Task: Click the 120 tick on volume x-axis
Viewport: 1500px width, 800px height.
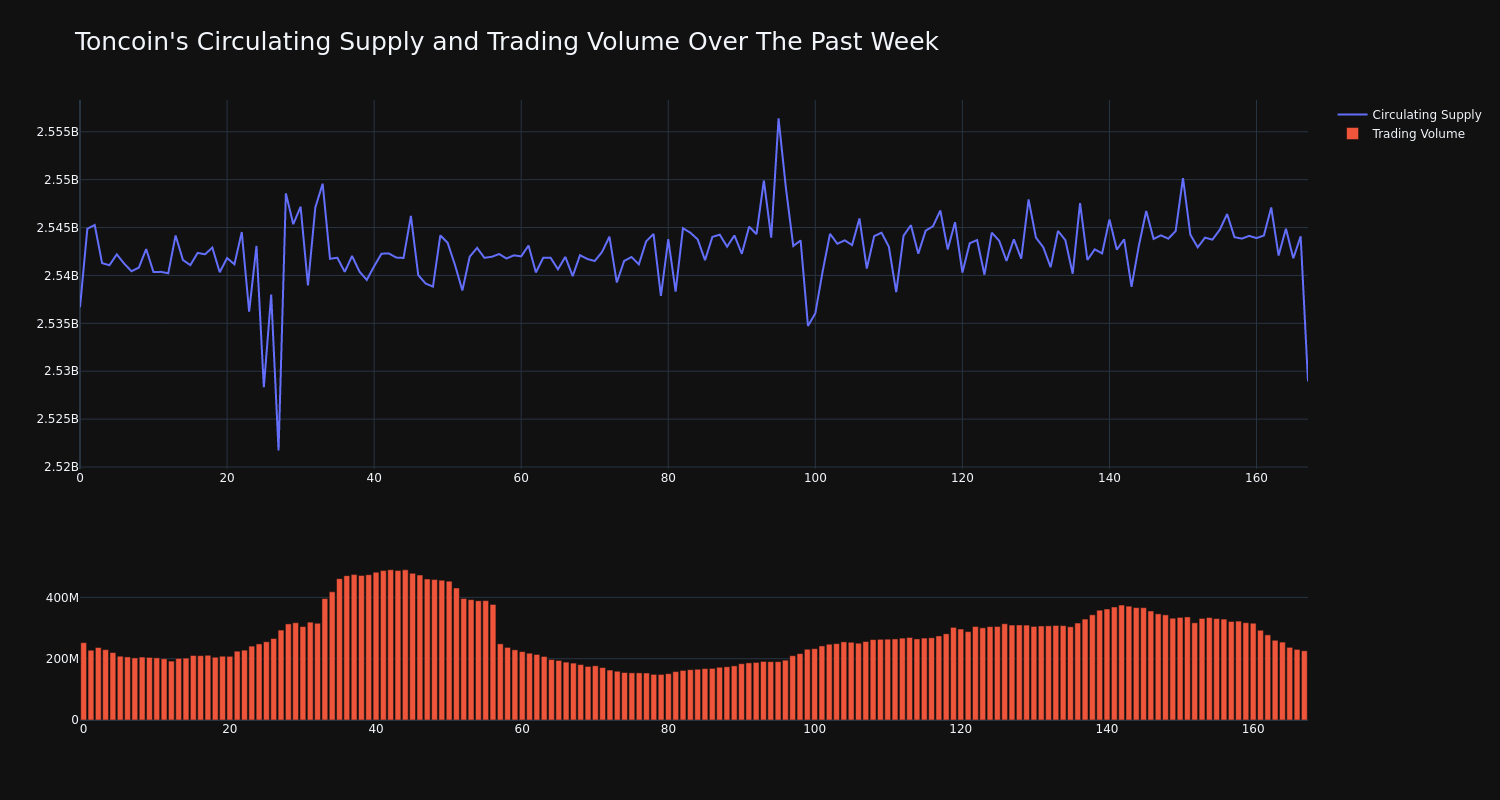Action: pyautogui.click(x=961, y=729)
